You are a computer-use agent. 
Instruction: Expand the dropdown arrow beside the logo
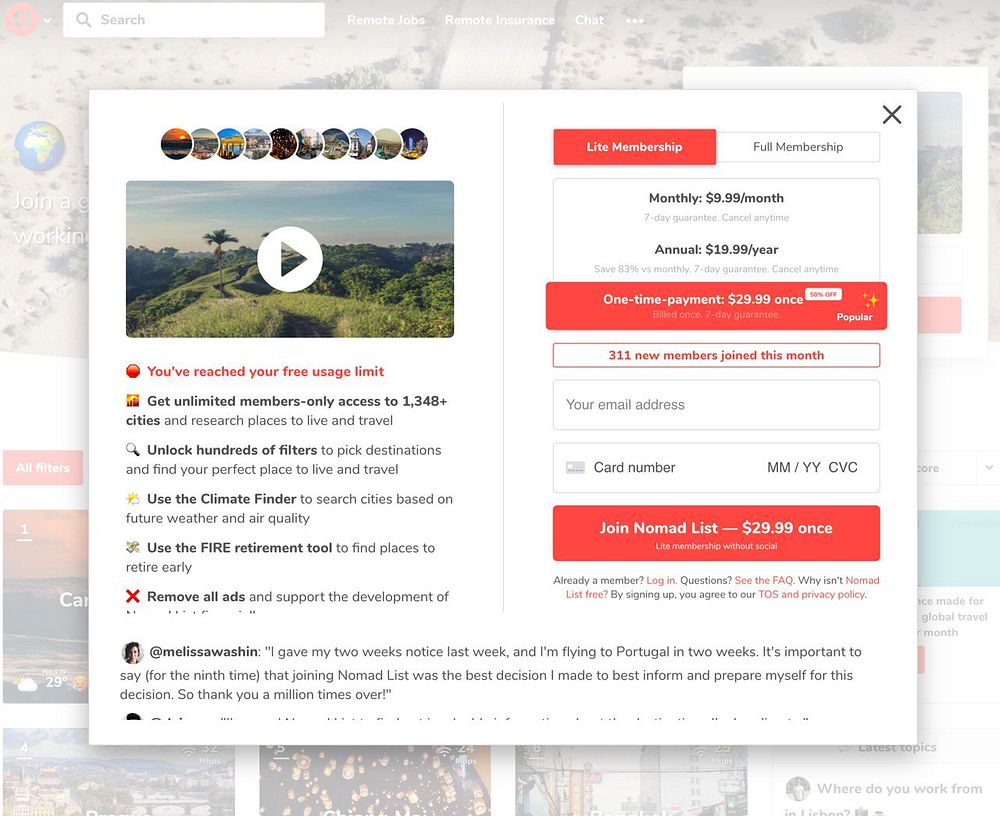(x=48, y=20)
